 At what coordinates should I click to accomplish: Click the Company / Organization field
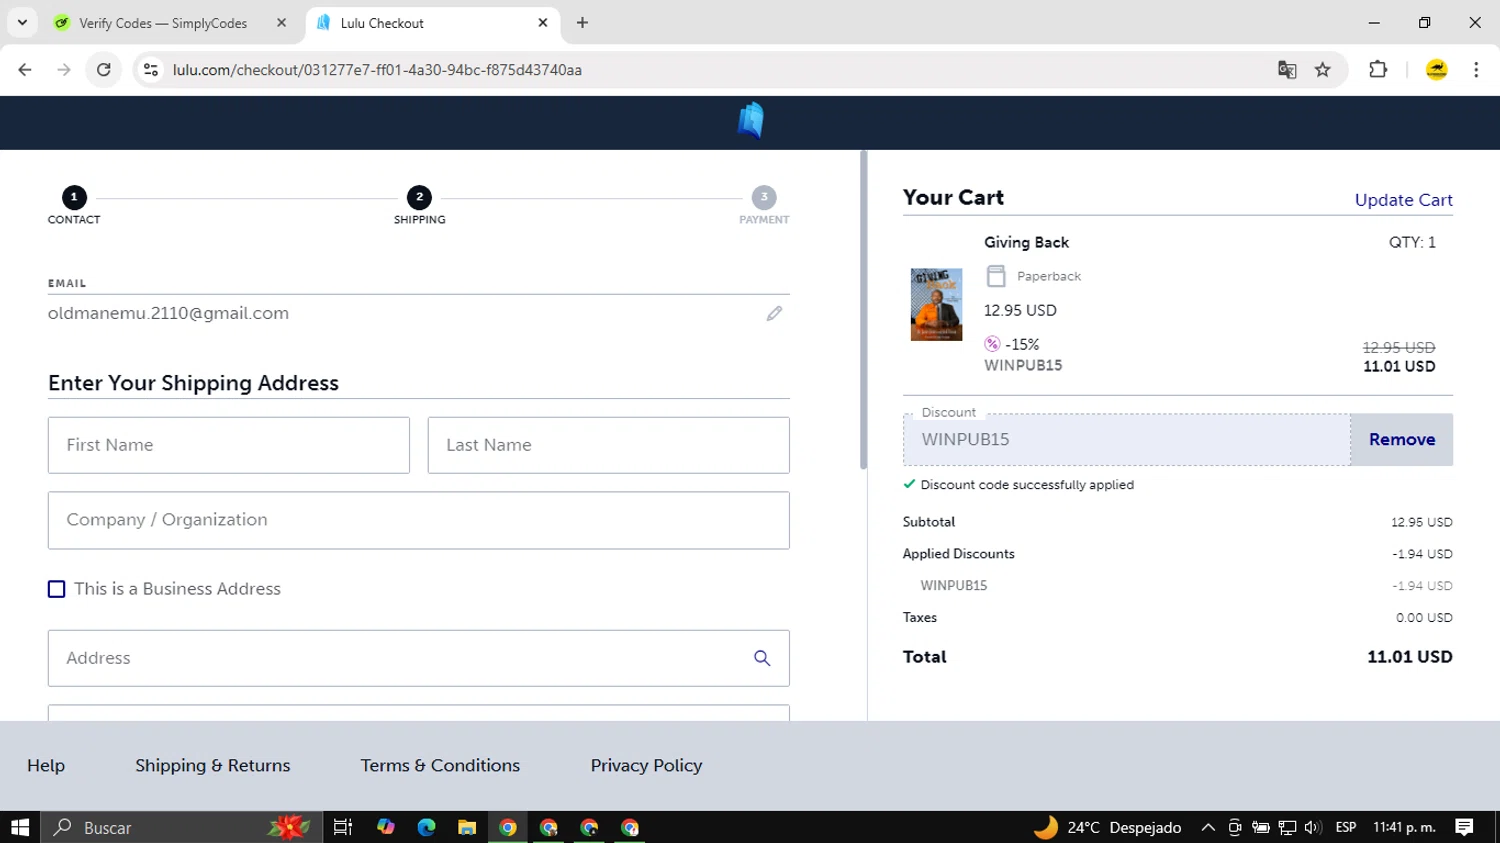419,520
